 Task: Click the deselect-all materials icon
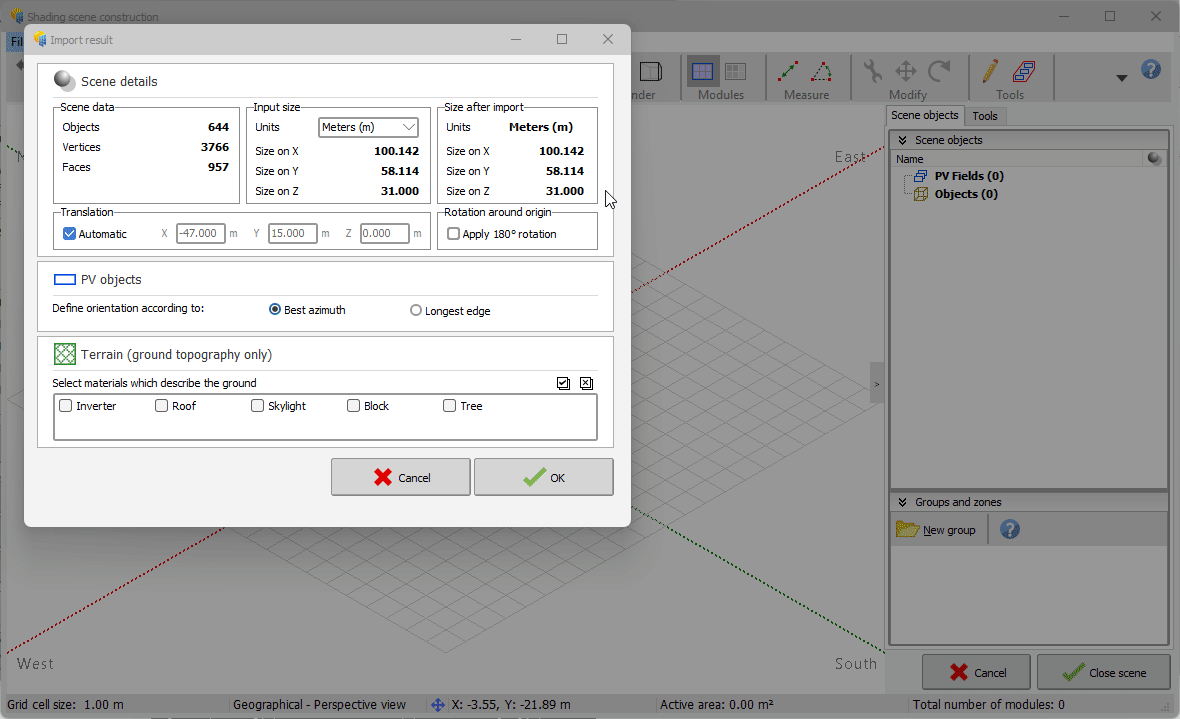pos(586,383)
